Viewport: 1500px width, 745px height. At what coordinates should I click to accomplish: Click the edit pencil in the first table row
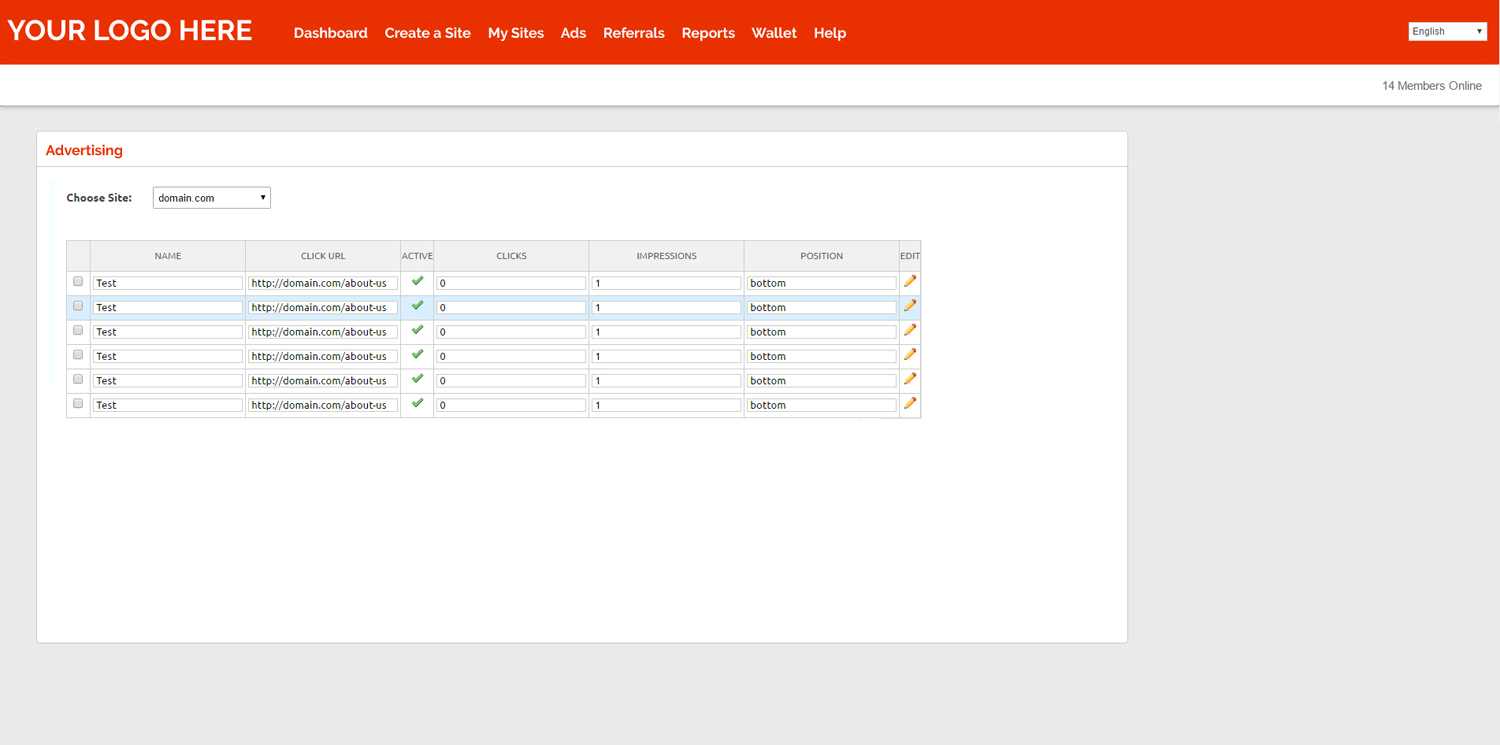coord(910,282)
